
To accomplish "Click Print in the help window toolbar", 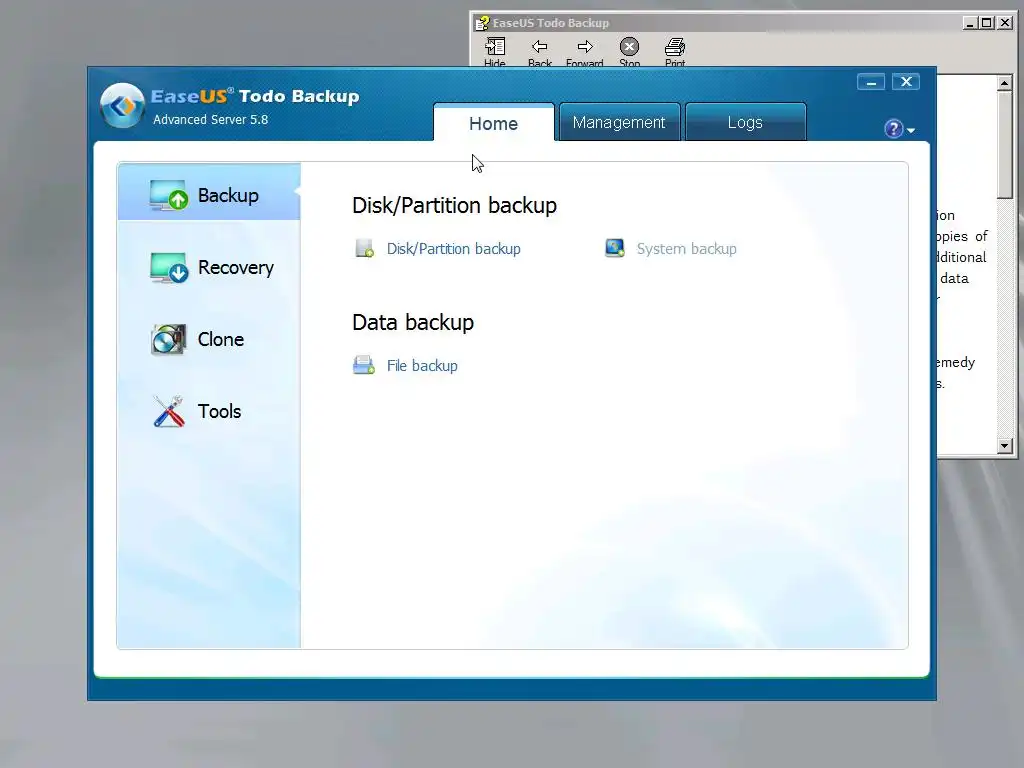I will point(675,52).
